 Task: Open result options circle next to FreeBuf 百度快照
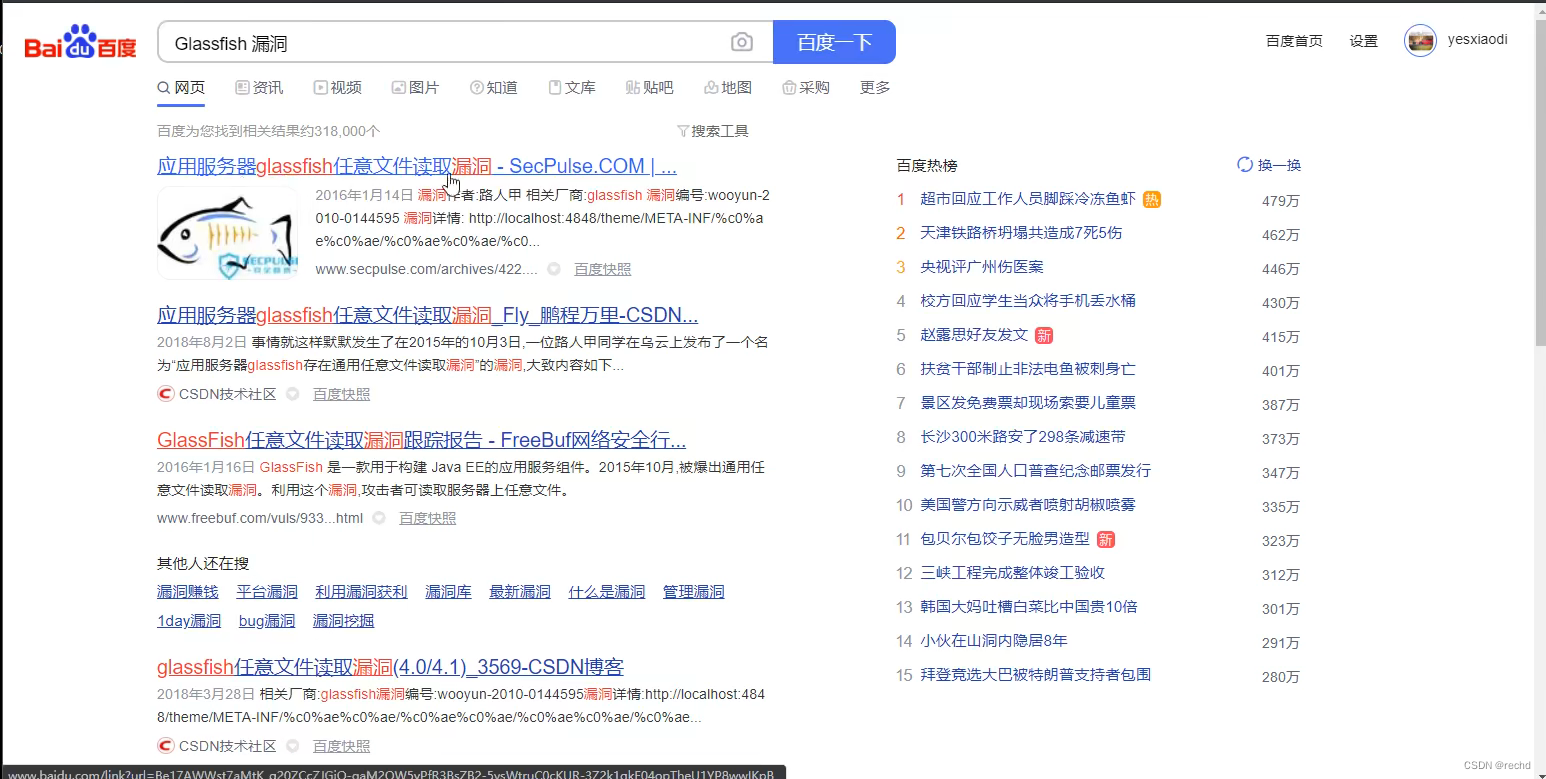coord(379,518)
